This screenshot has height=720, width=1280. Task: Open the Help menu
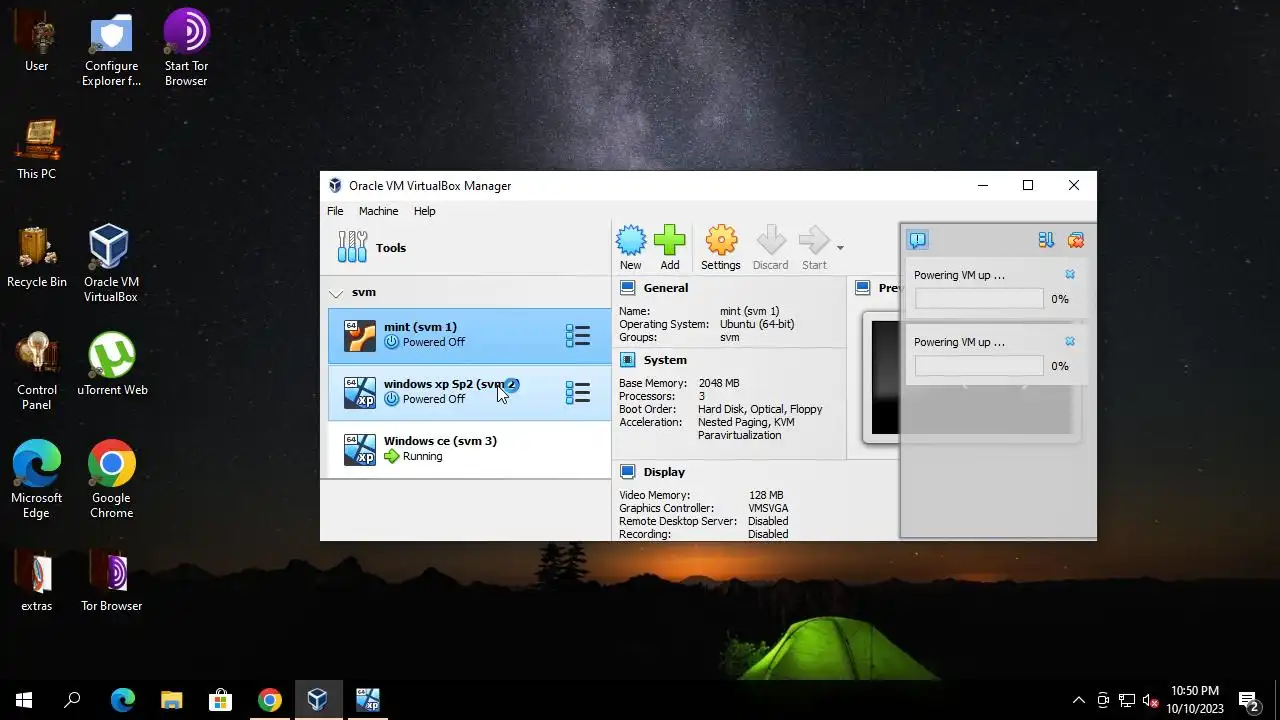[425, 211]
